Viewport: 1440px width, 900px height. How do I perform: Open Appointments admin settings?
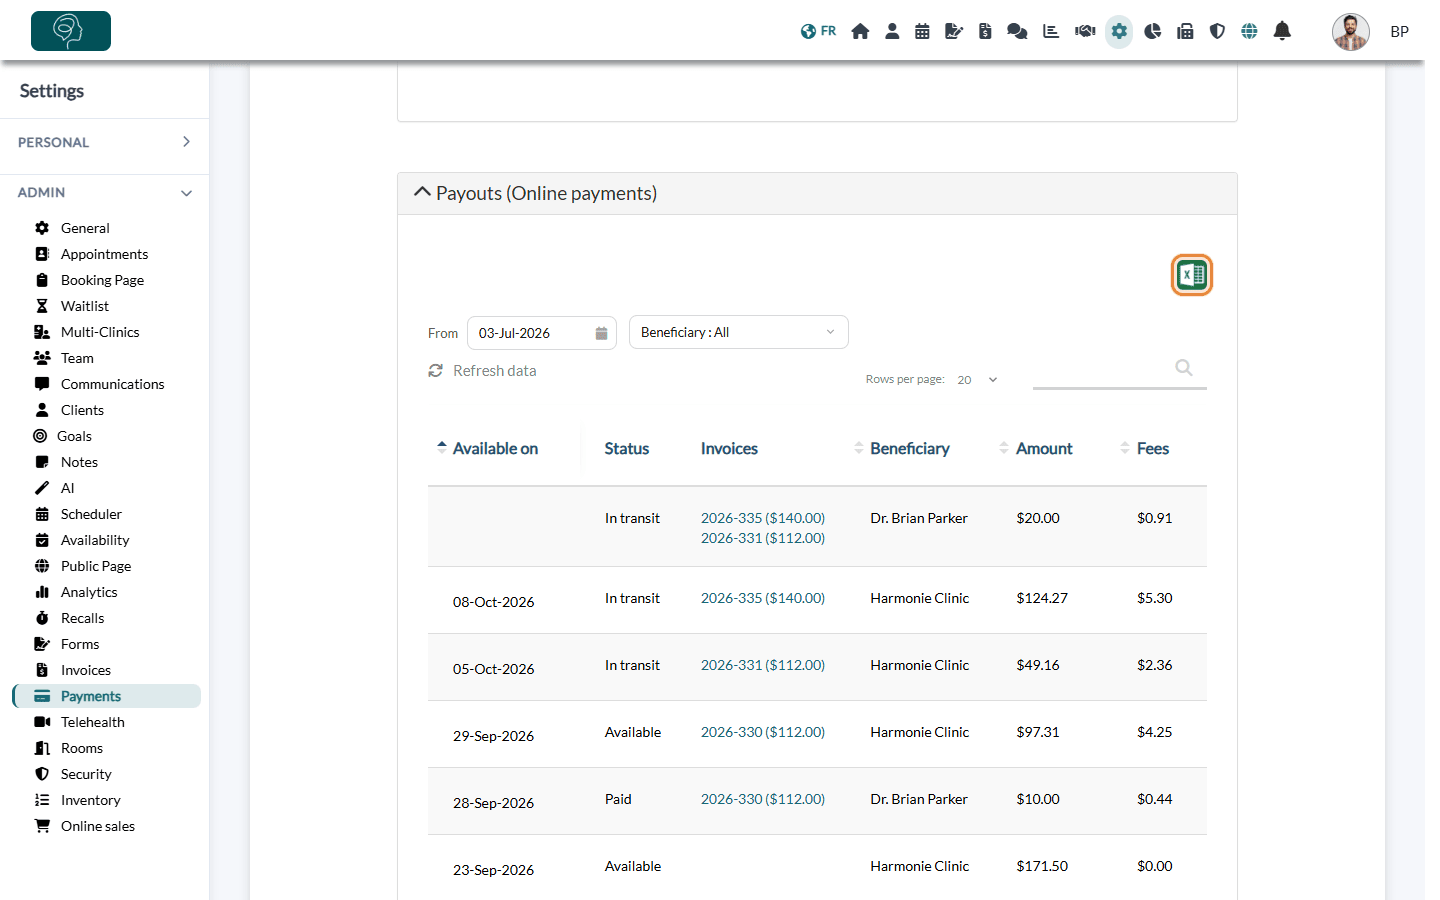click(x=104, y=254)
